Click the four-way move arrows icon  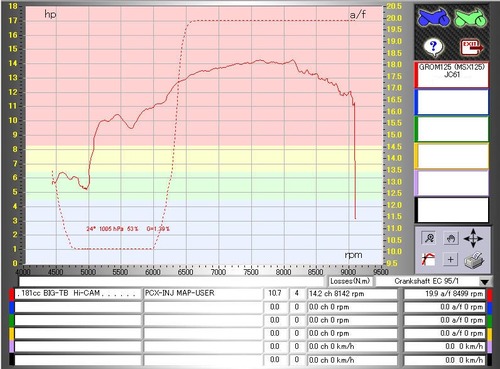point(473,238)
